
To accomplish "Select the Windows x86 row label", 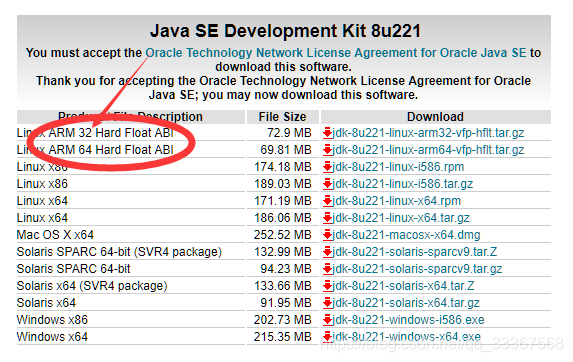I will [52, 320].
